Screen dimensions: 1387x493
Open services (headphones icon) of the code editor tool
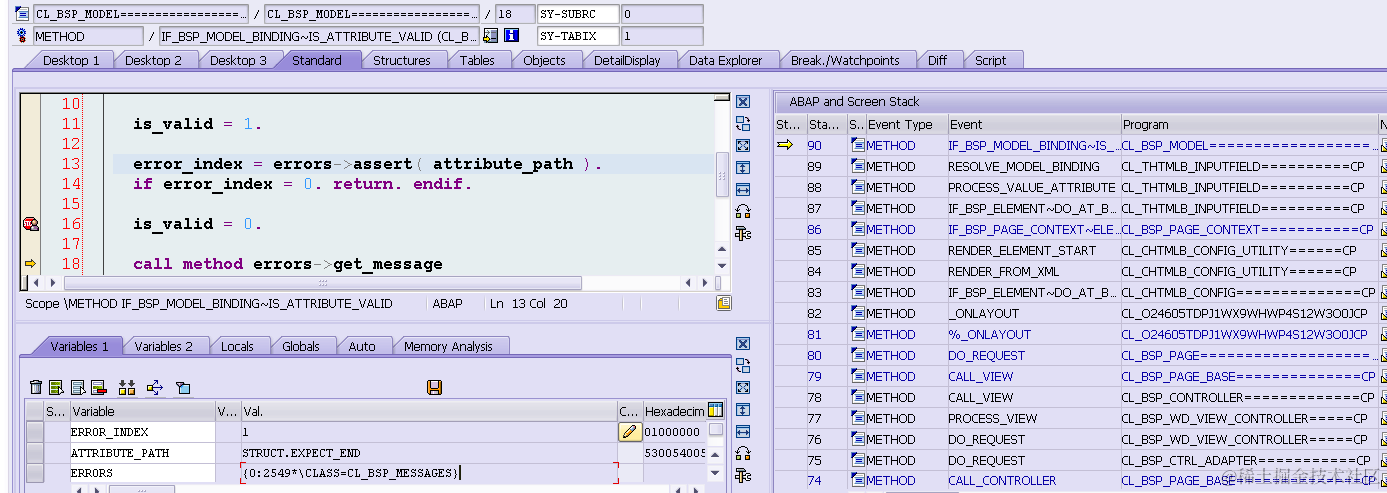(x=743, y=211)
